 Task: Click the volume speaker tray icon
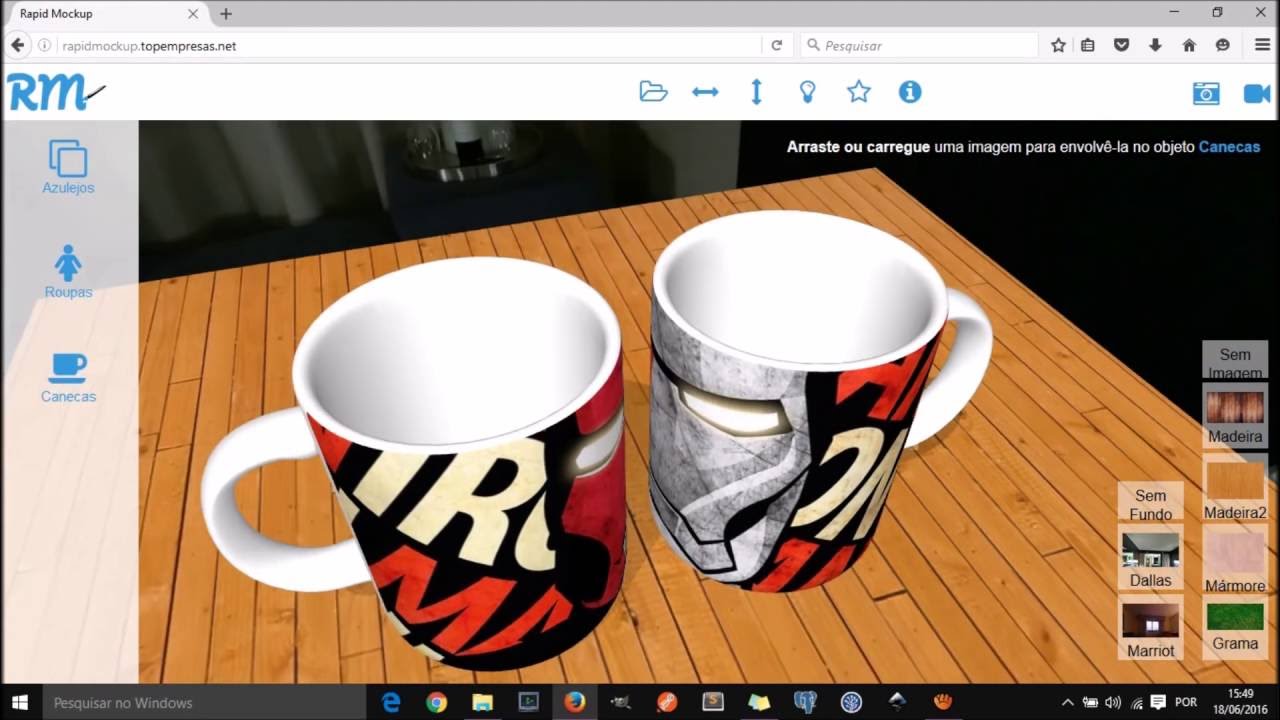[x=1113, y=702]
